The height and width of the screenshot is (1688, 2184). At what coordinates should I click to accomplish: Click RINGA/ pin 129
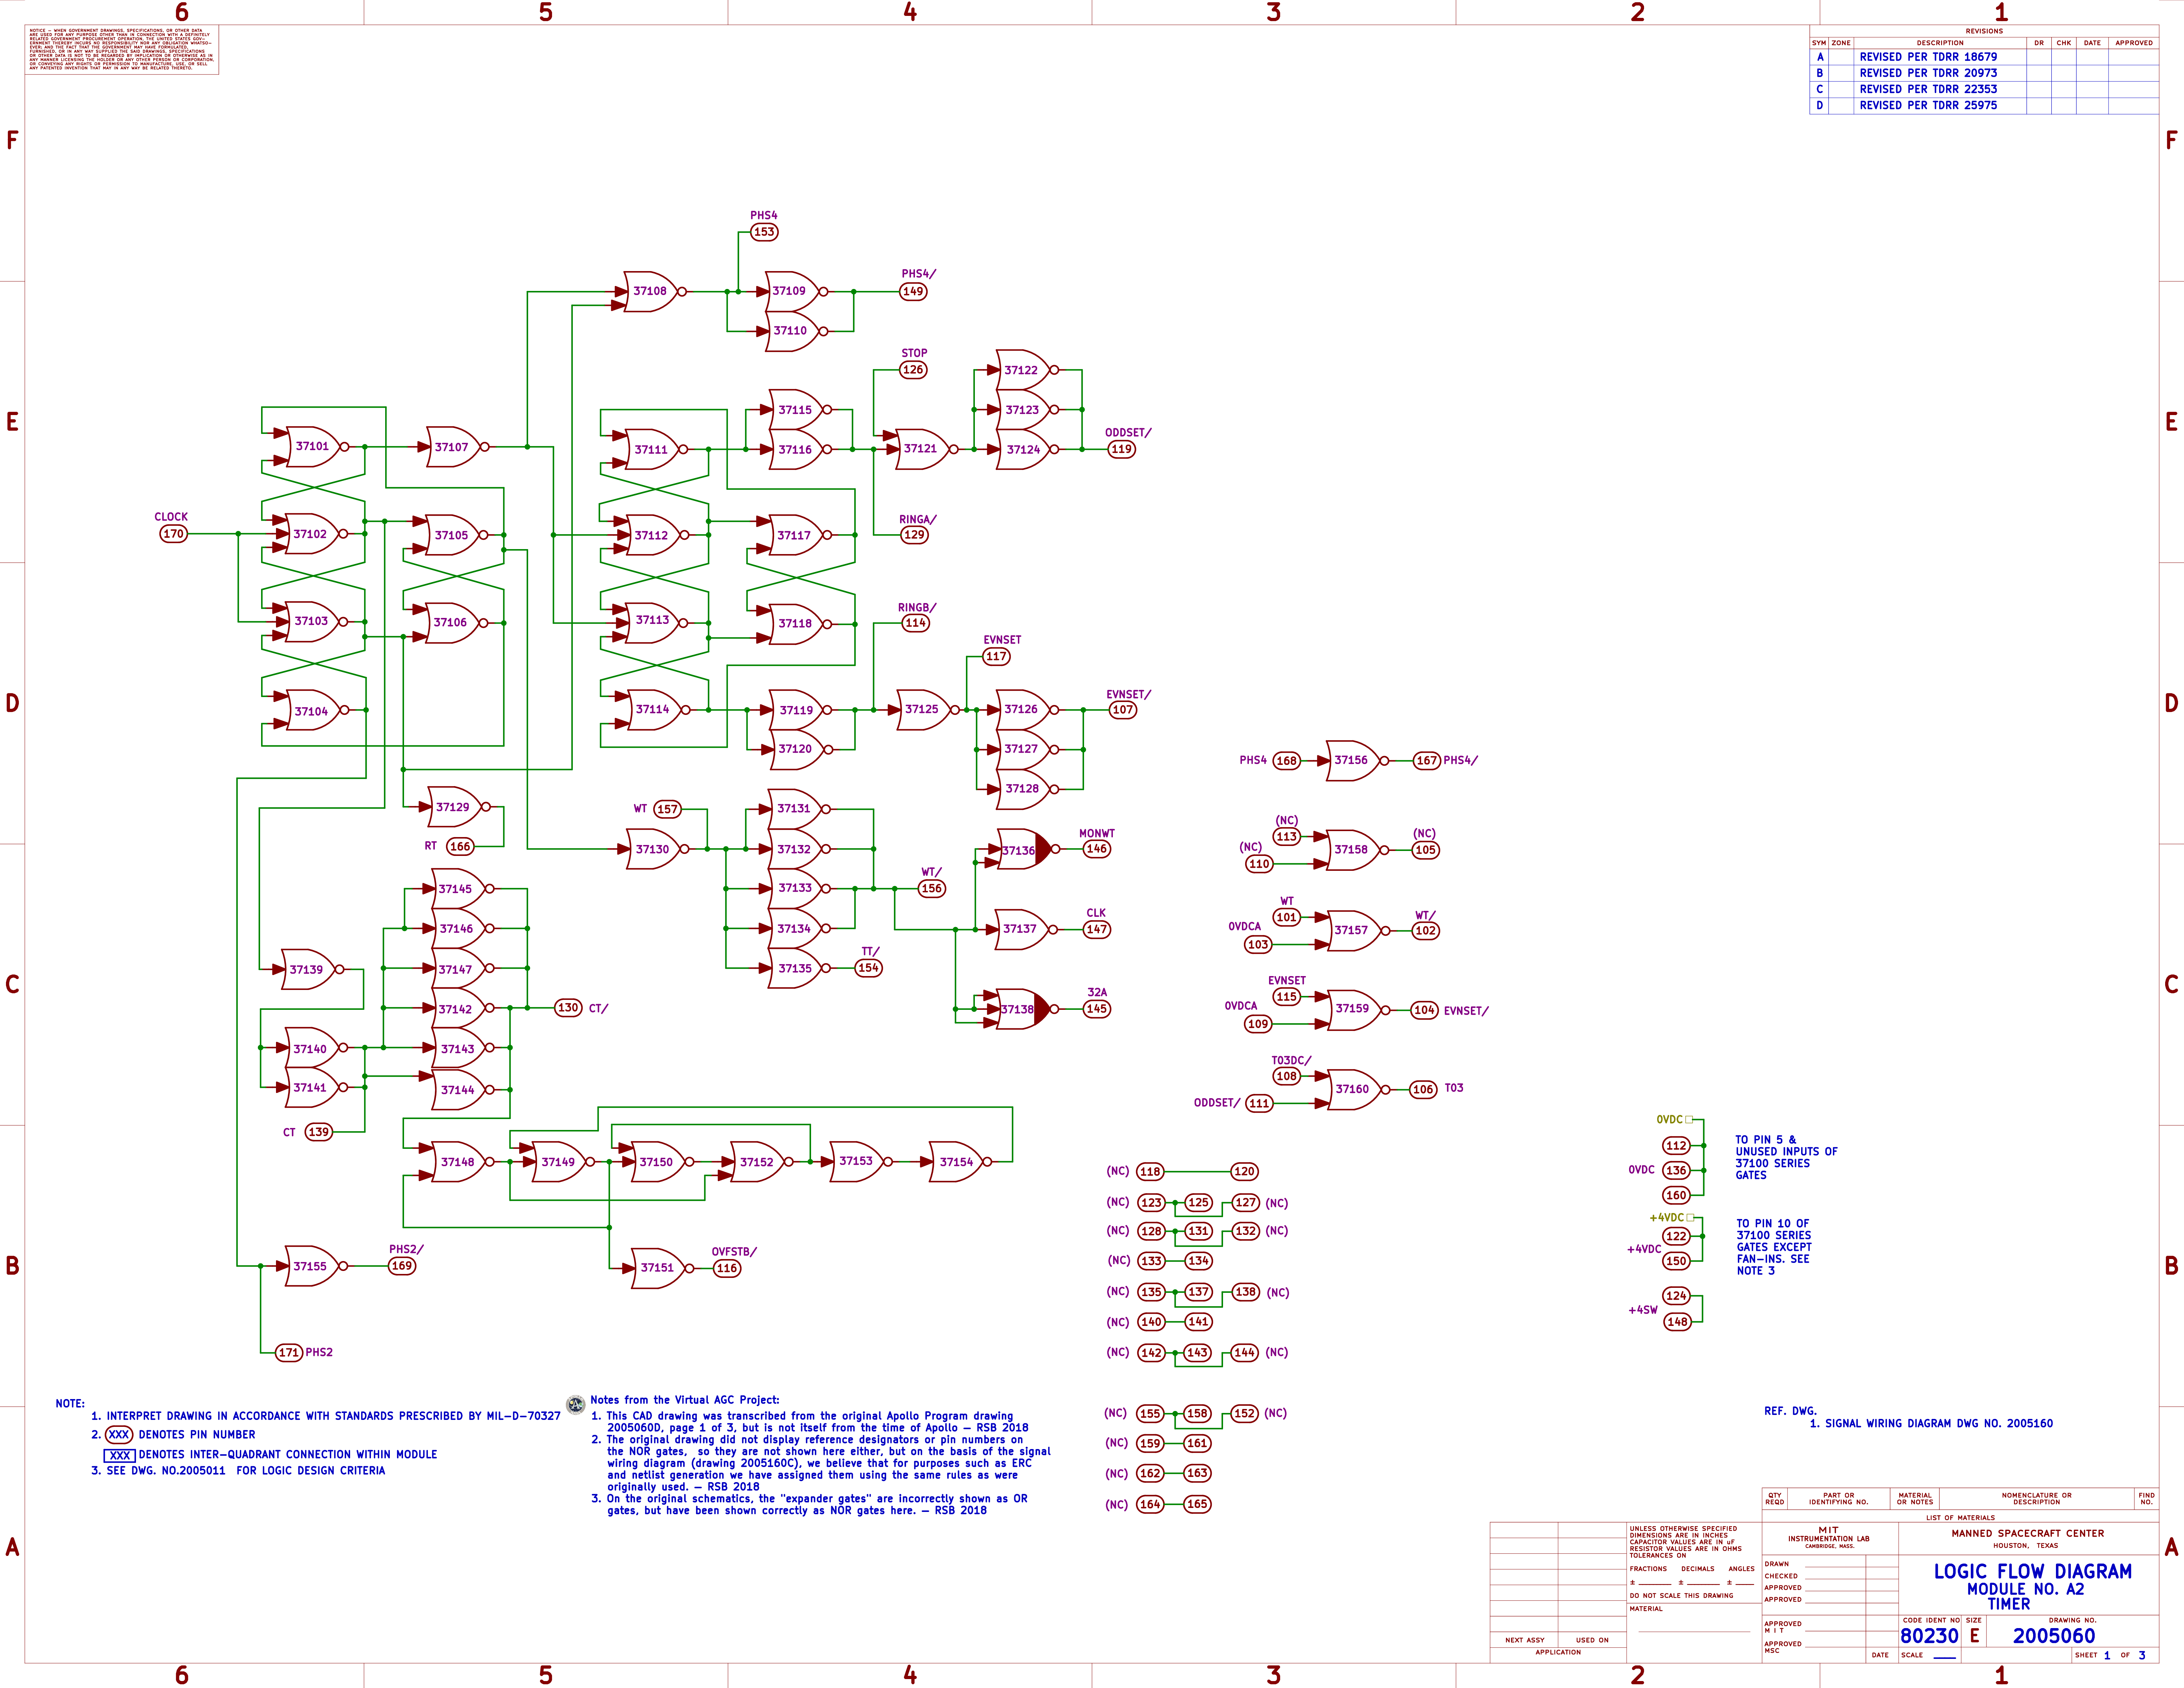(914, 535)
